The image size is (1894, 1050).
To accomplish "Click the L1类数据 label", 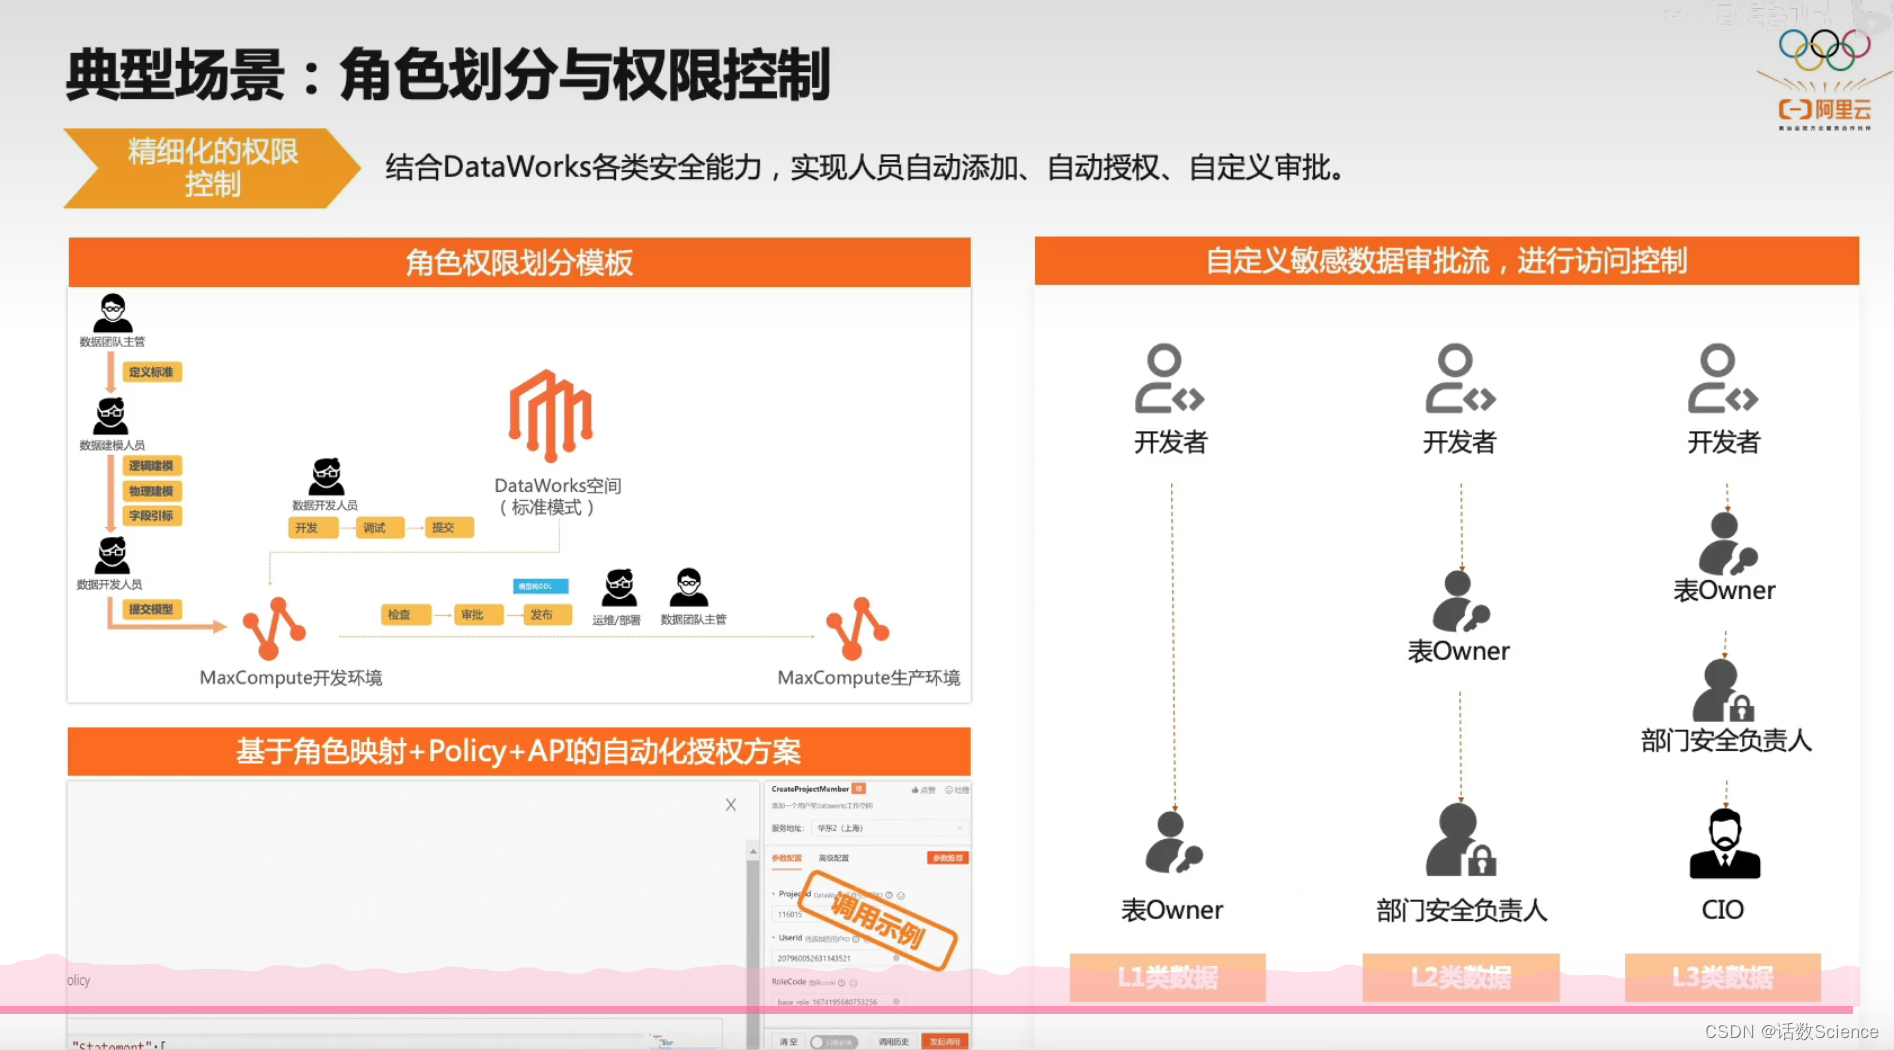I will (1167, 977).
